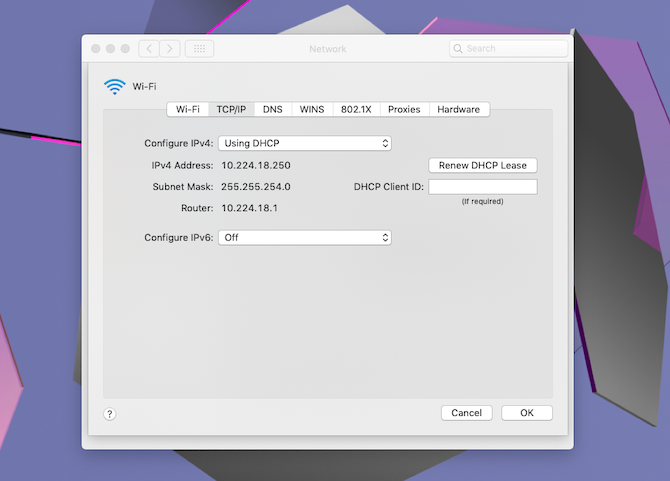This screenshot has height=481, width=670.
Task: Click the router address 10.224.18.1
Action: (x=250, y=208)
